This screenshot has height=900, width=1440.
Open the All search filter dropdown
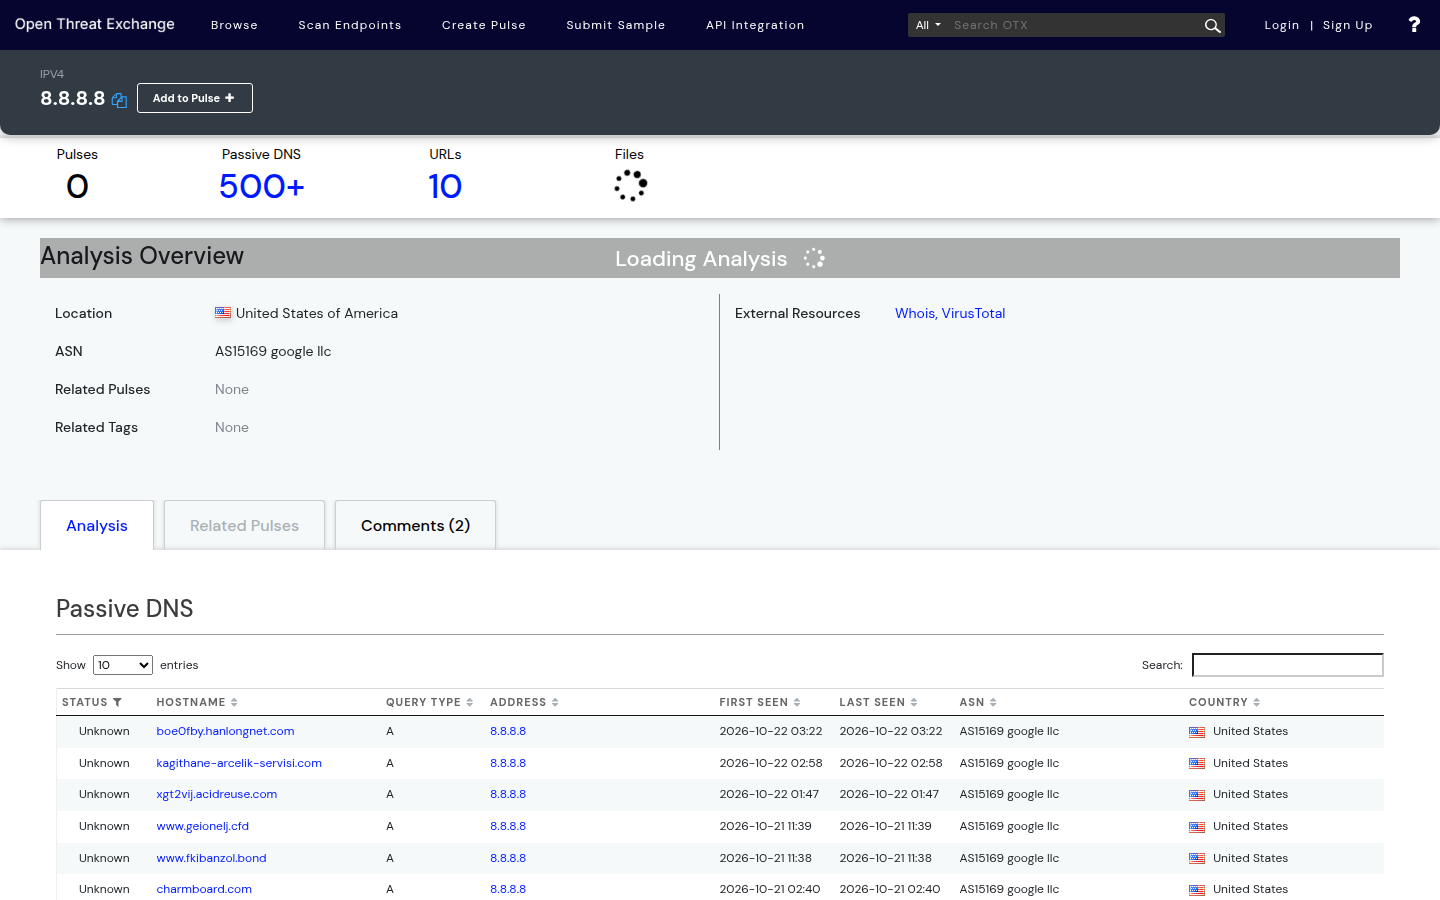click(928, 25)
